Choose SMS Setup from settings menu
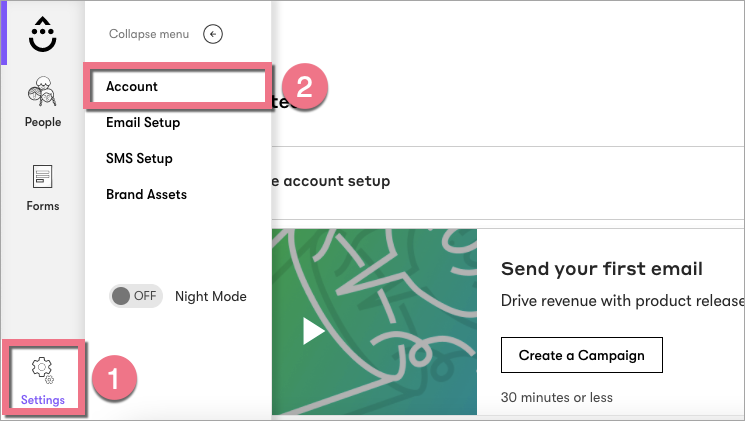 [x=139, y=159]
